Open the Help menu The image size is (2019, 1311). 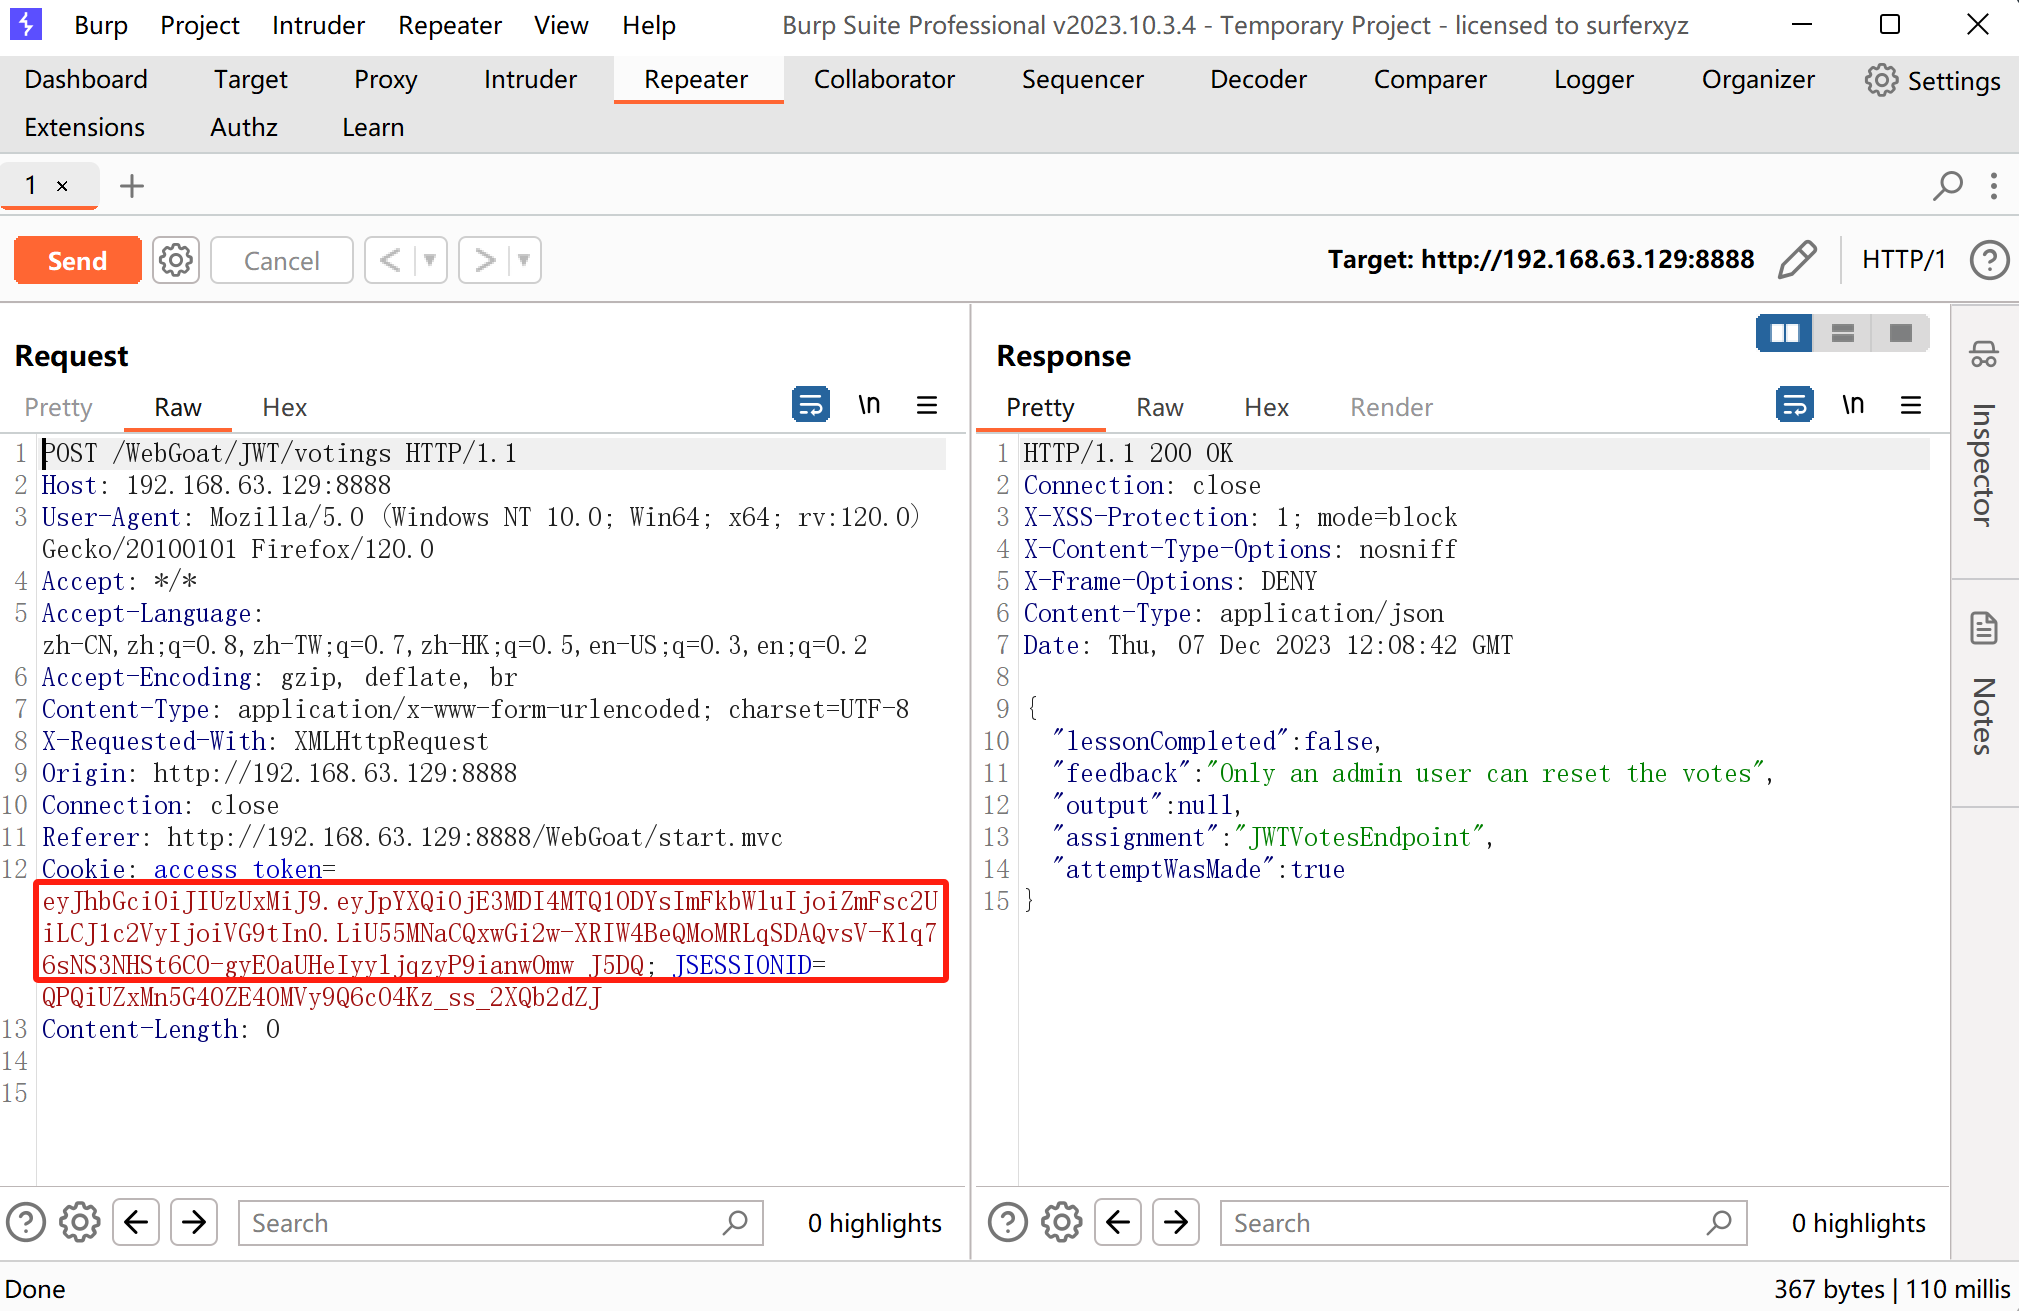649,25
